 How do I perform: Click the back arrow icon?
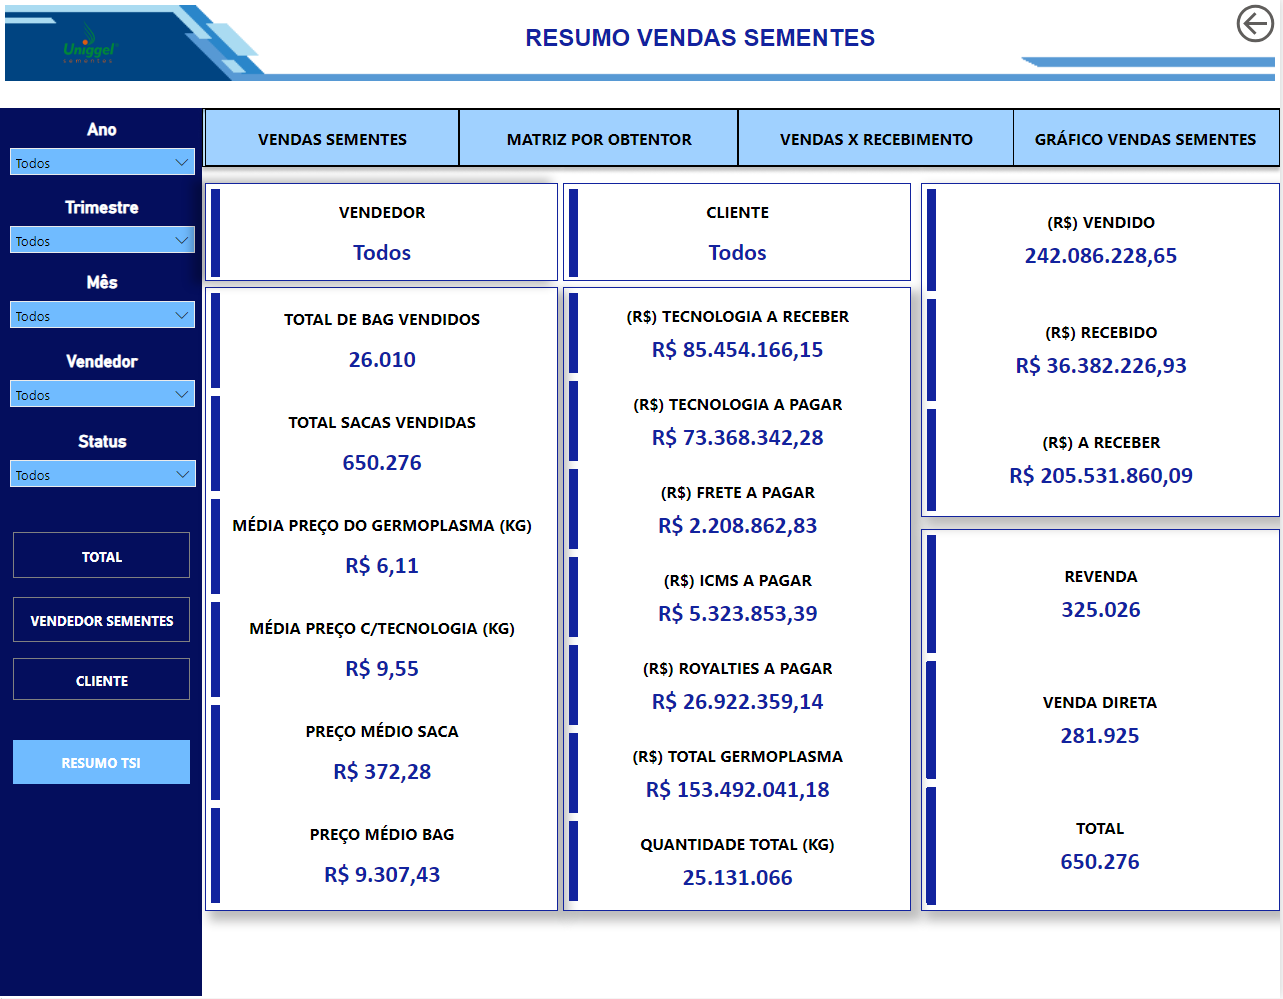point(1255,23)
